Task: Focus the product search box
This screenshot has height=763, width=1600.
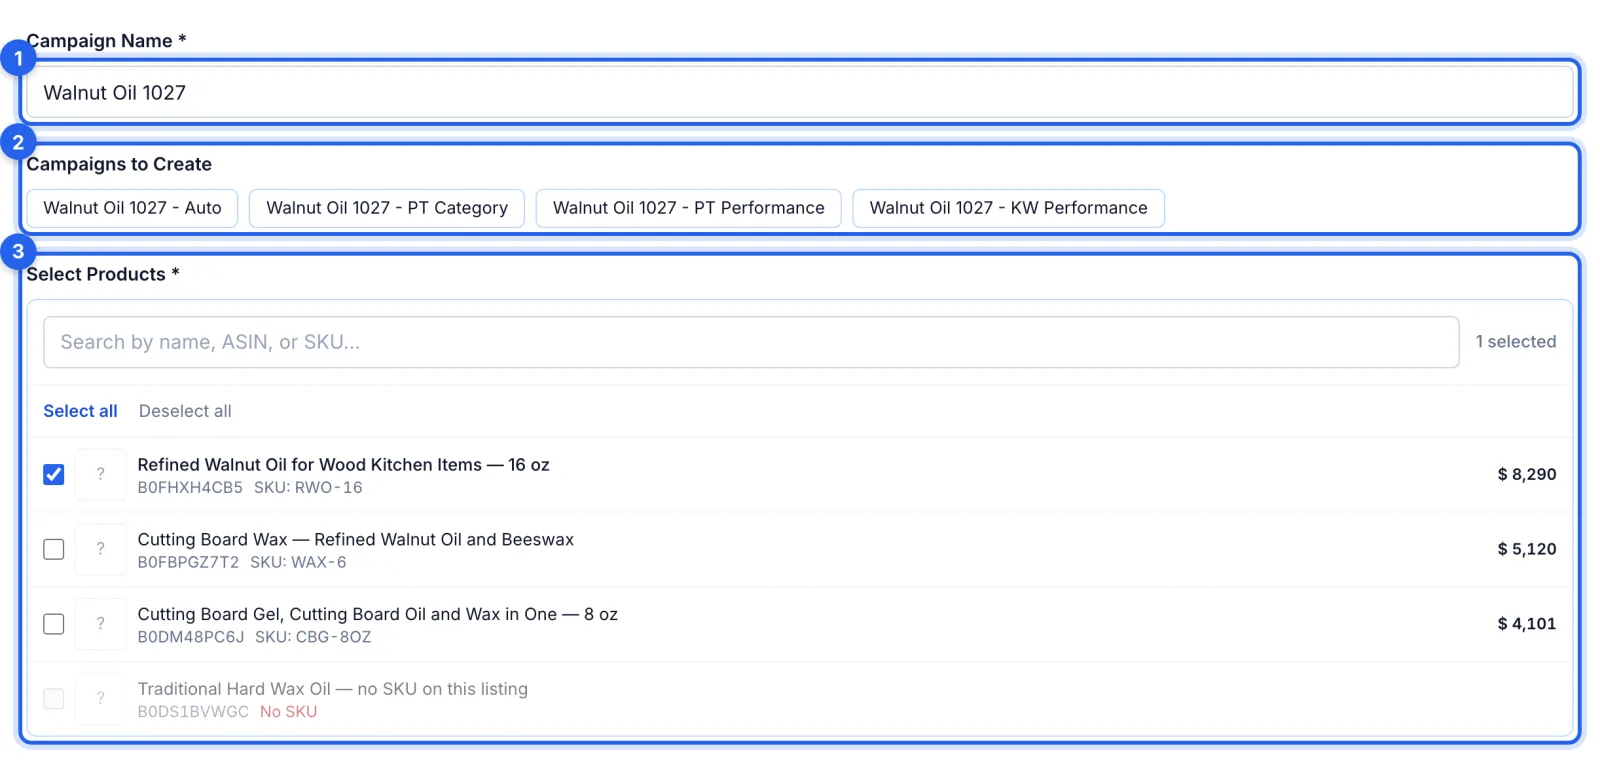Action: coord(751,342)
